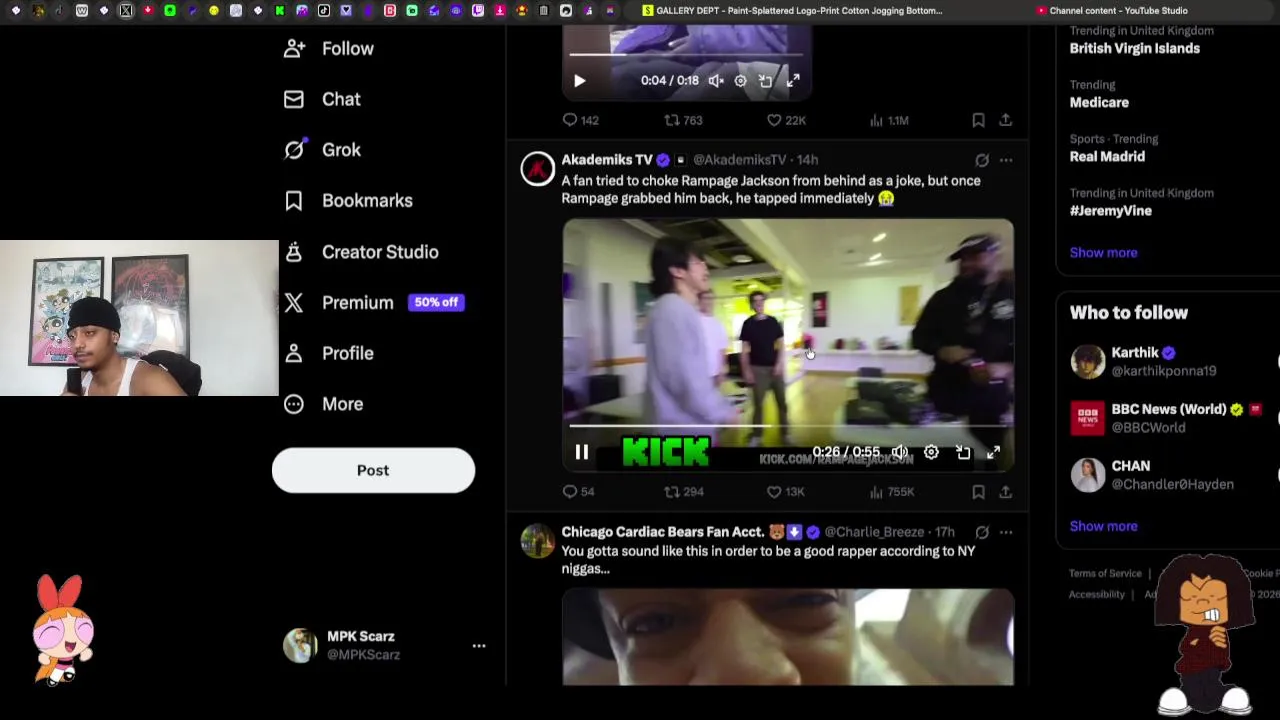Image resolution: width=1280 pixels, height=720 pixels.
Task: View analytics for 755K views post
Action: 891,492
